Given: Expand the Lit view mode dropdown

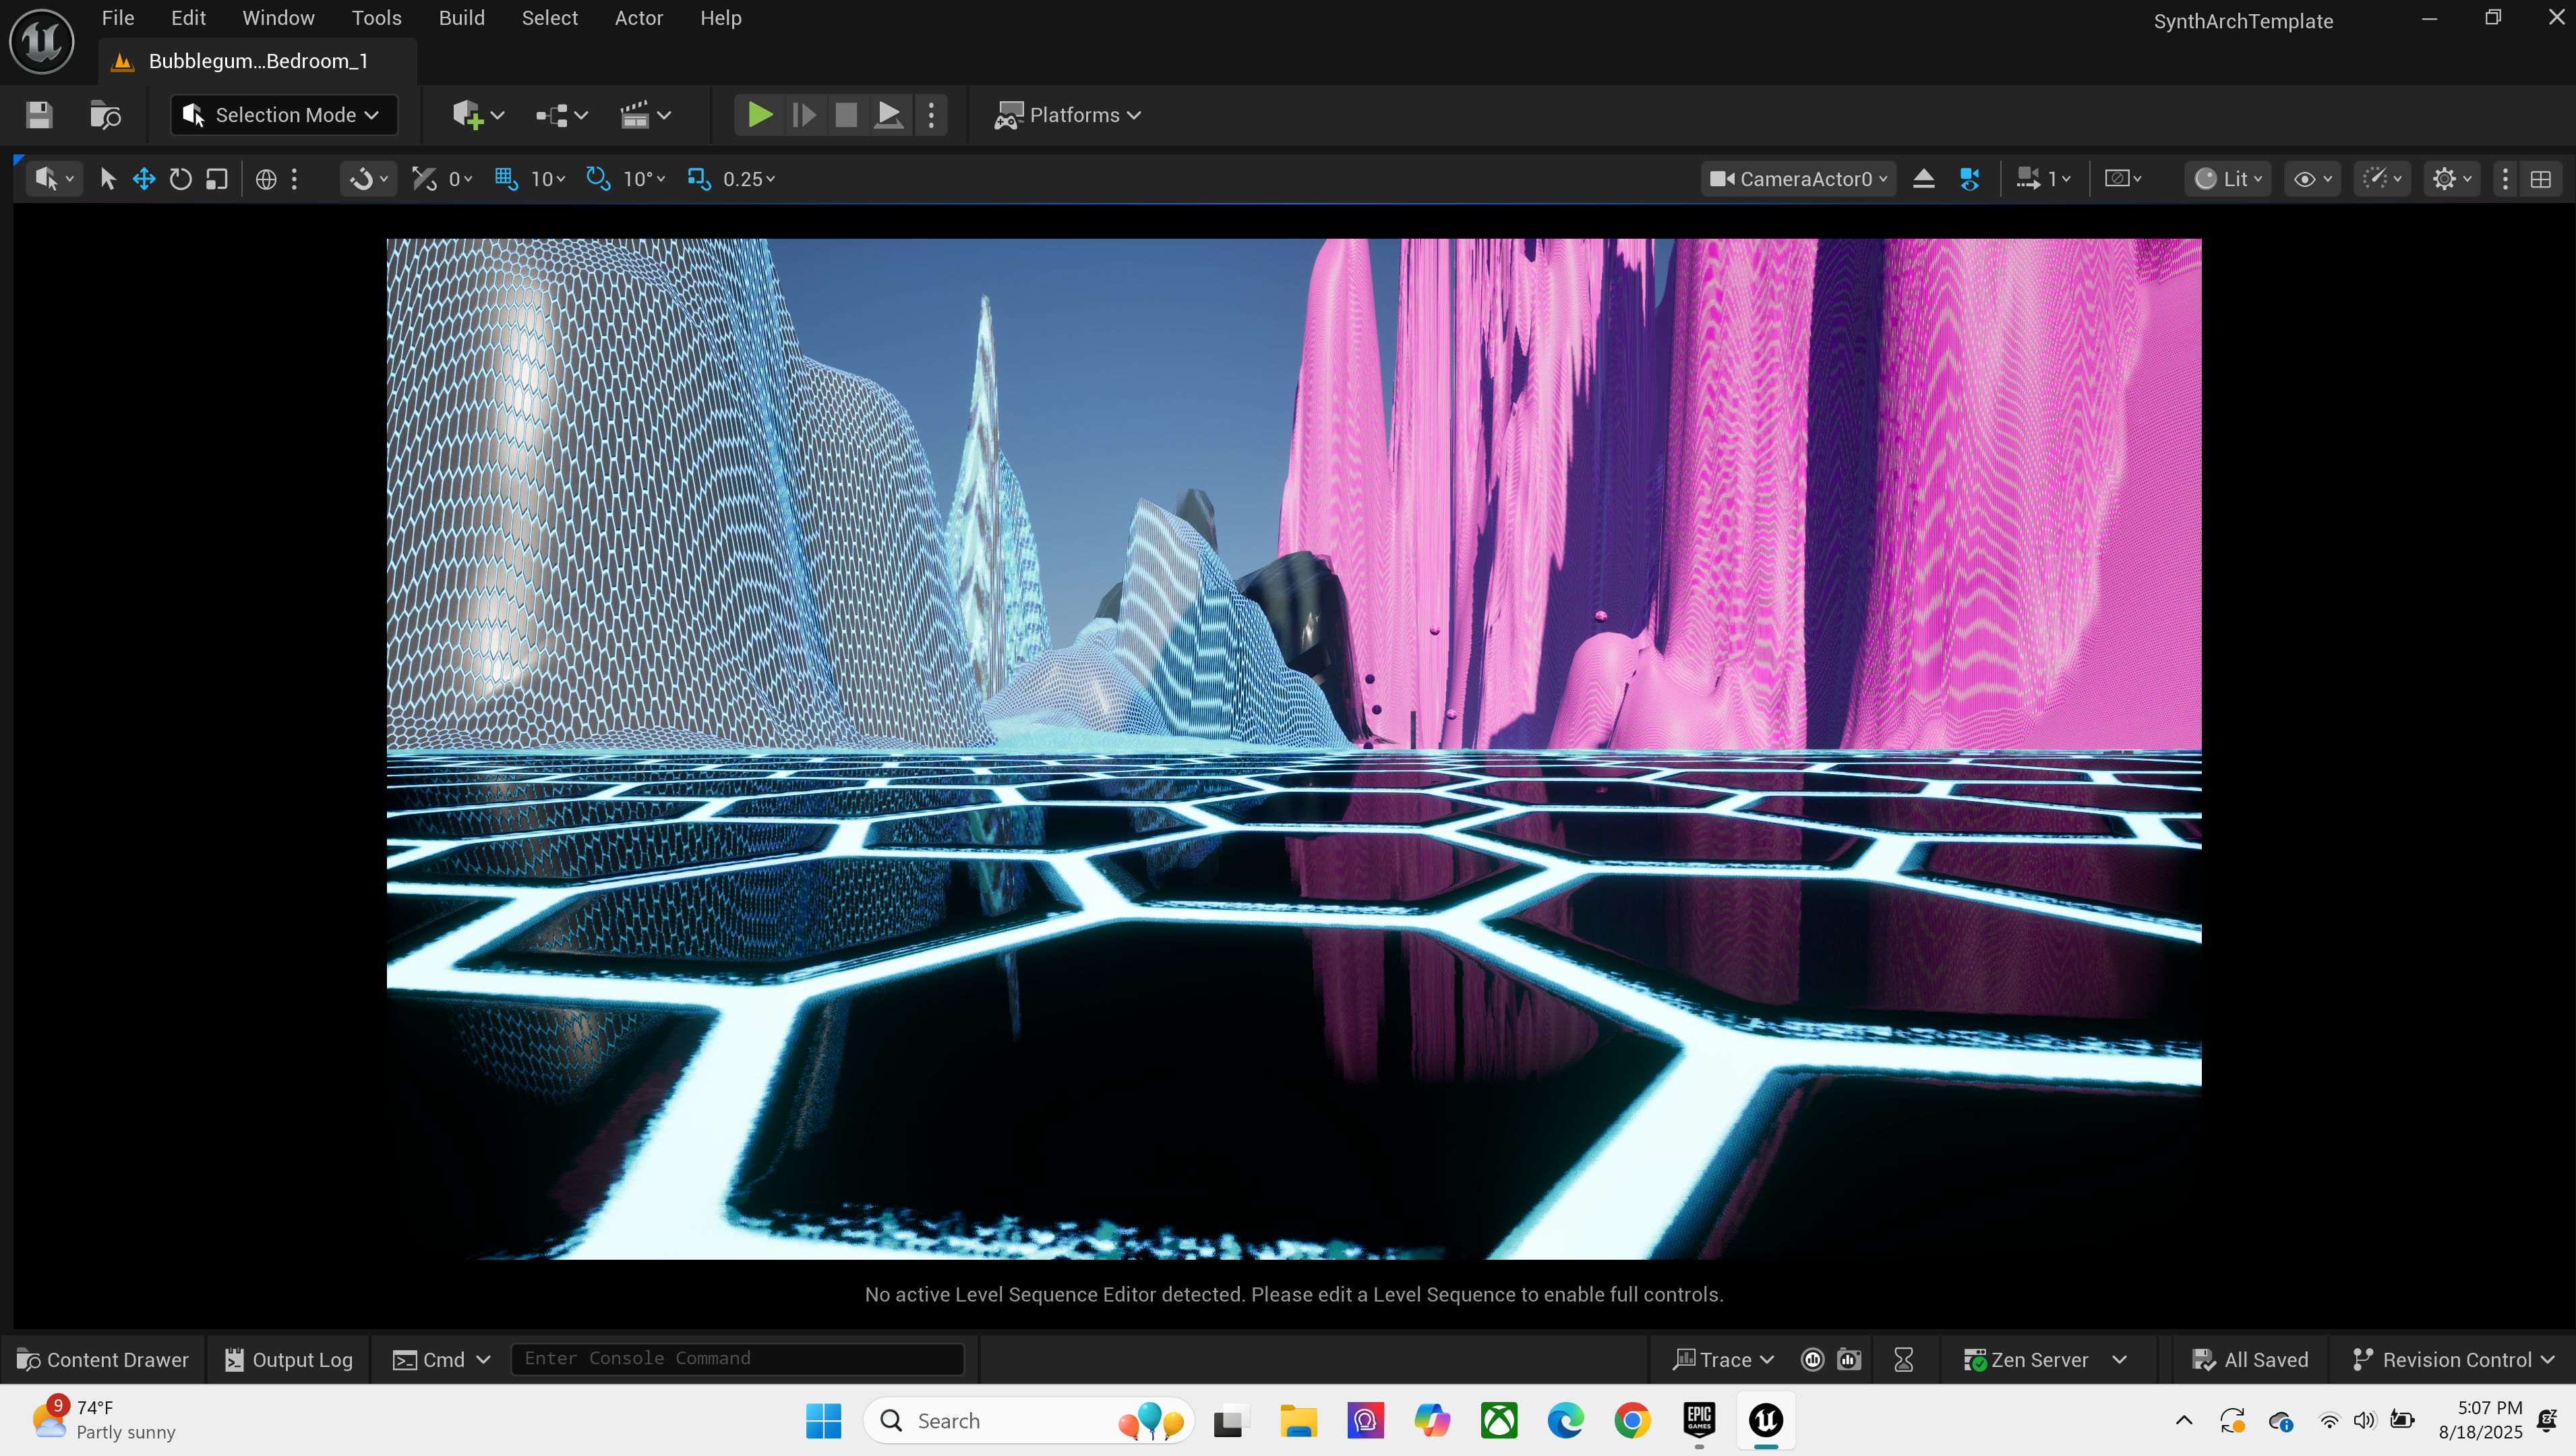Looking at the screenshot, I should click(2228, 179).
